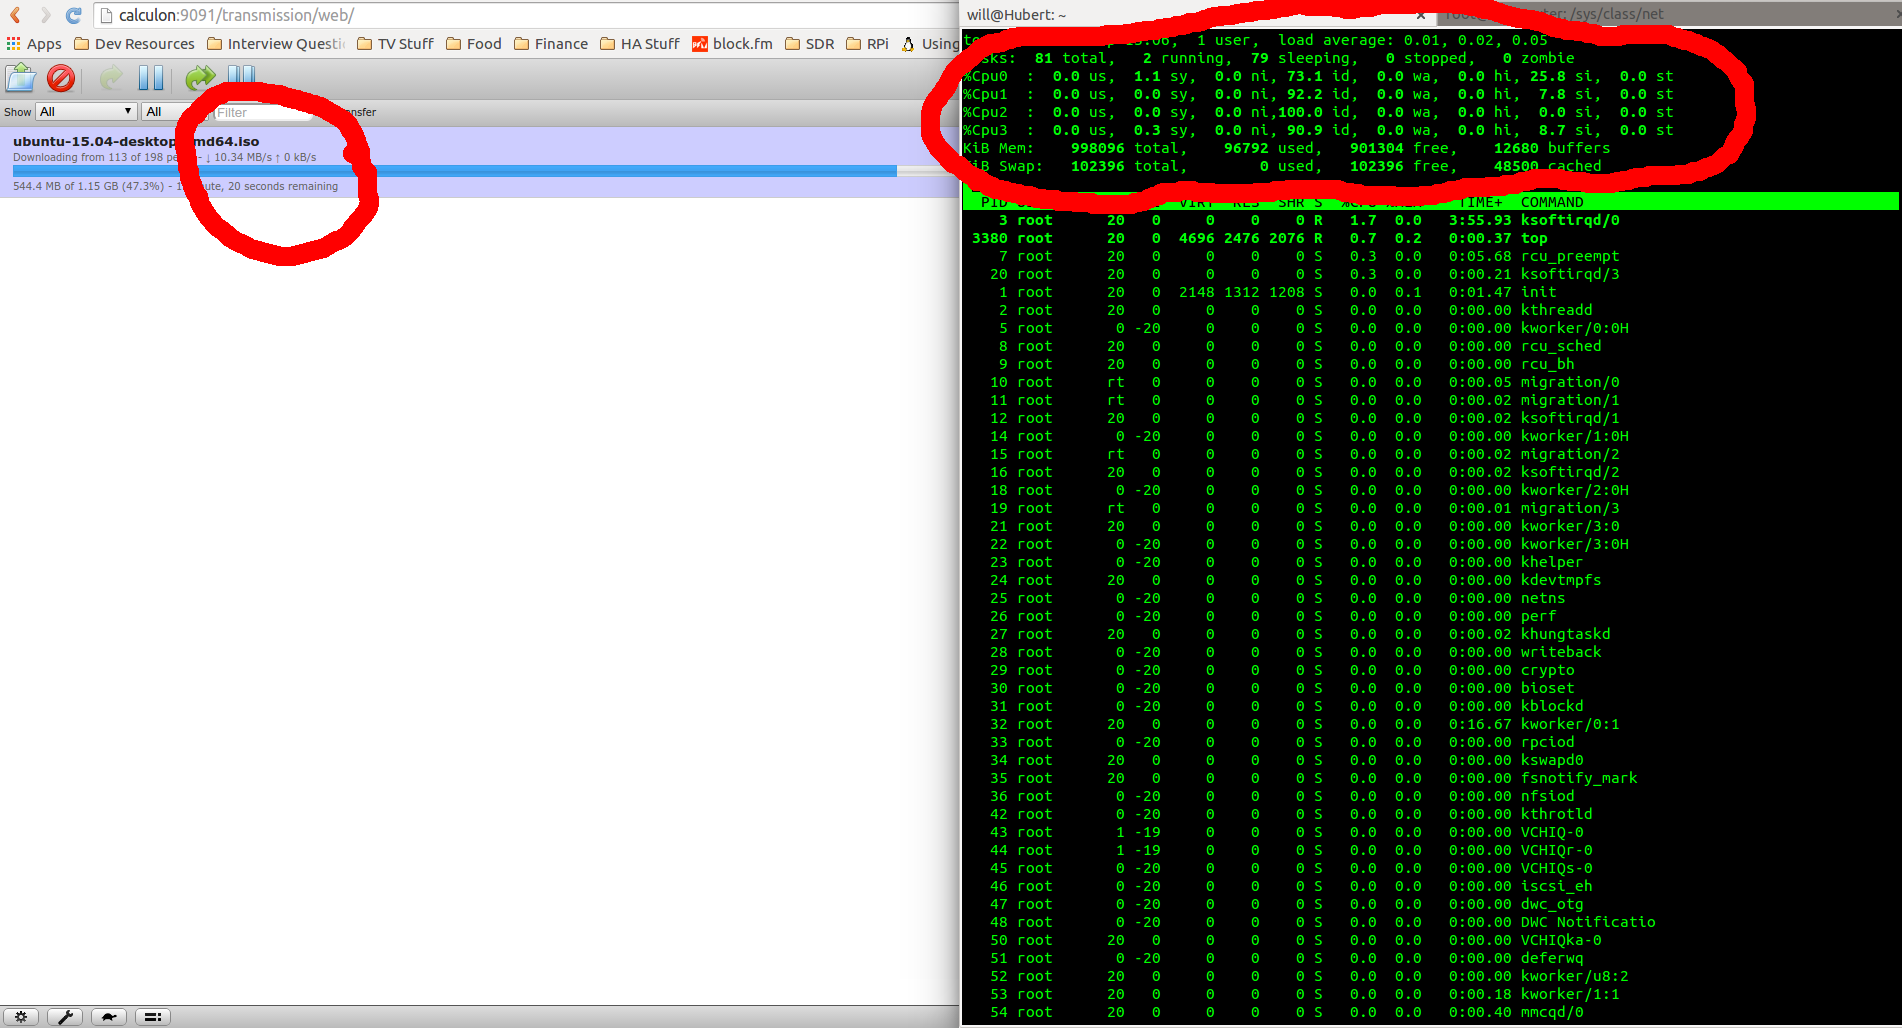Image resolution: width=1902 pixels, height=1028 pixels.
Task: Click the 'Downloading from 113 of 198' peers line
Action: tap(164, 157)
